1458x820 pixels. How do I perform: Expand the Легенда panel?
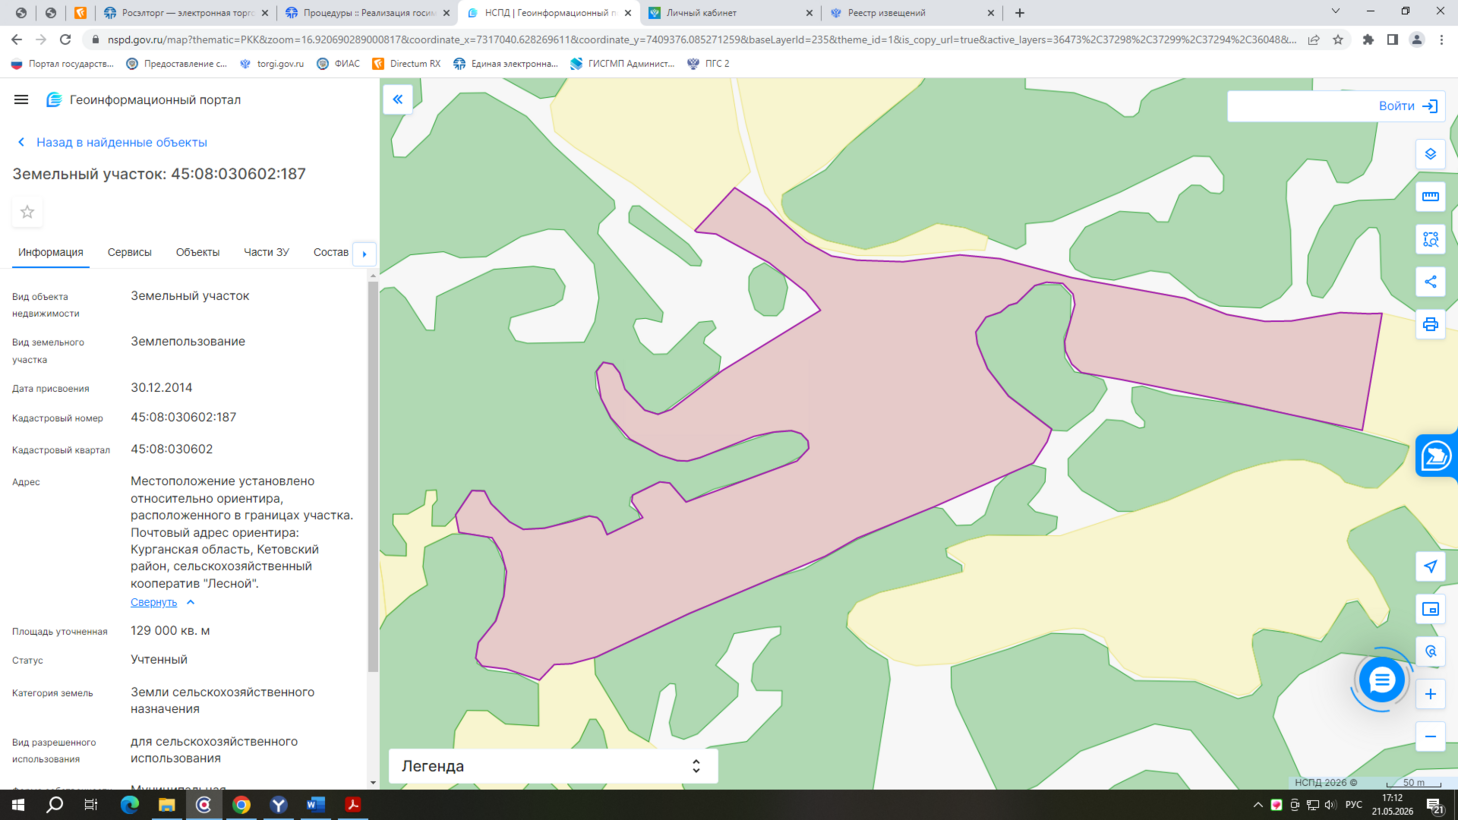pos(553,766)
